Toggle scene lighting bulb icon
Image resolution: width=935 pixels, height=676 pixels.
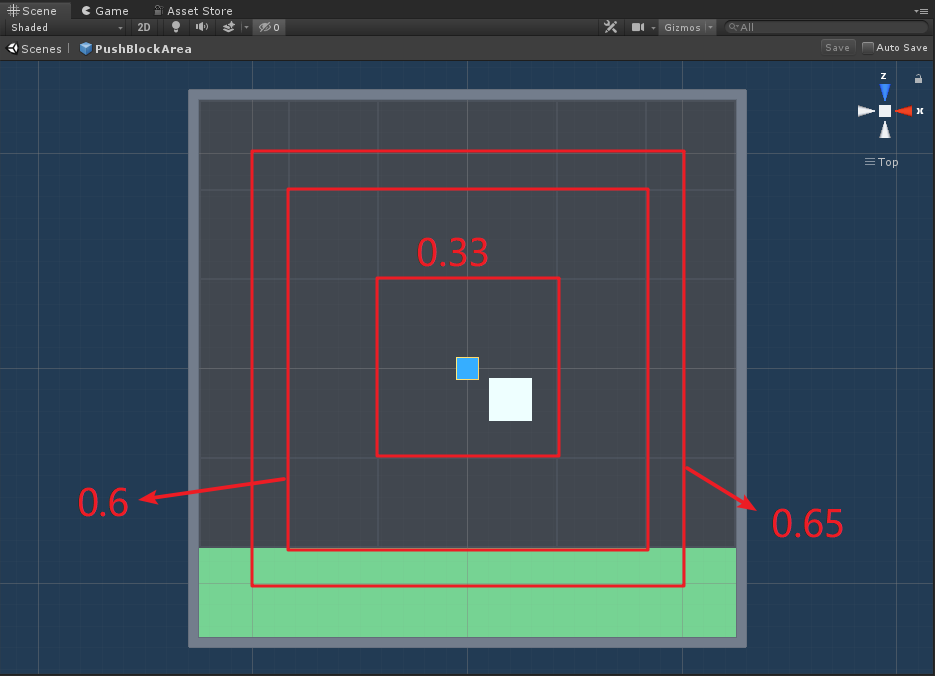click(175, 27)
